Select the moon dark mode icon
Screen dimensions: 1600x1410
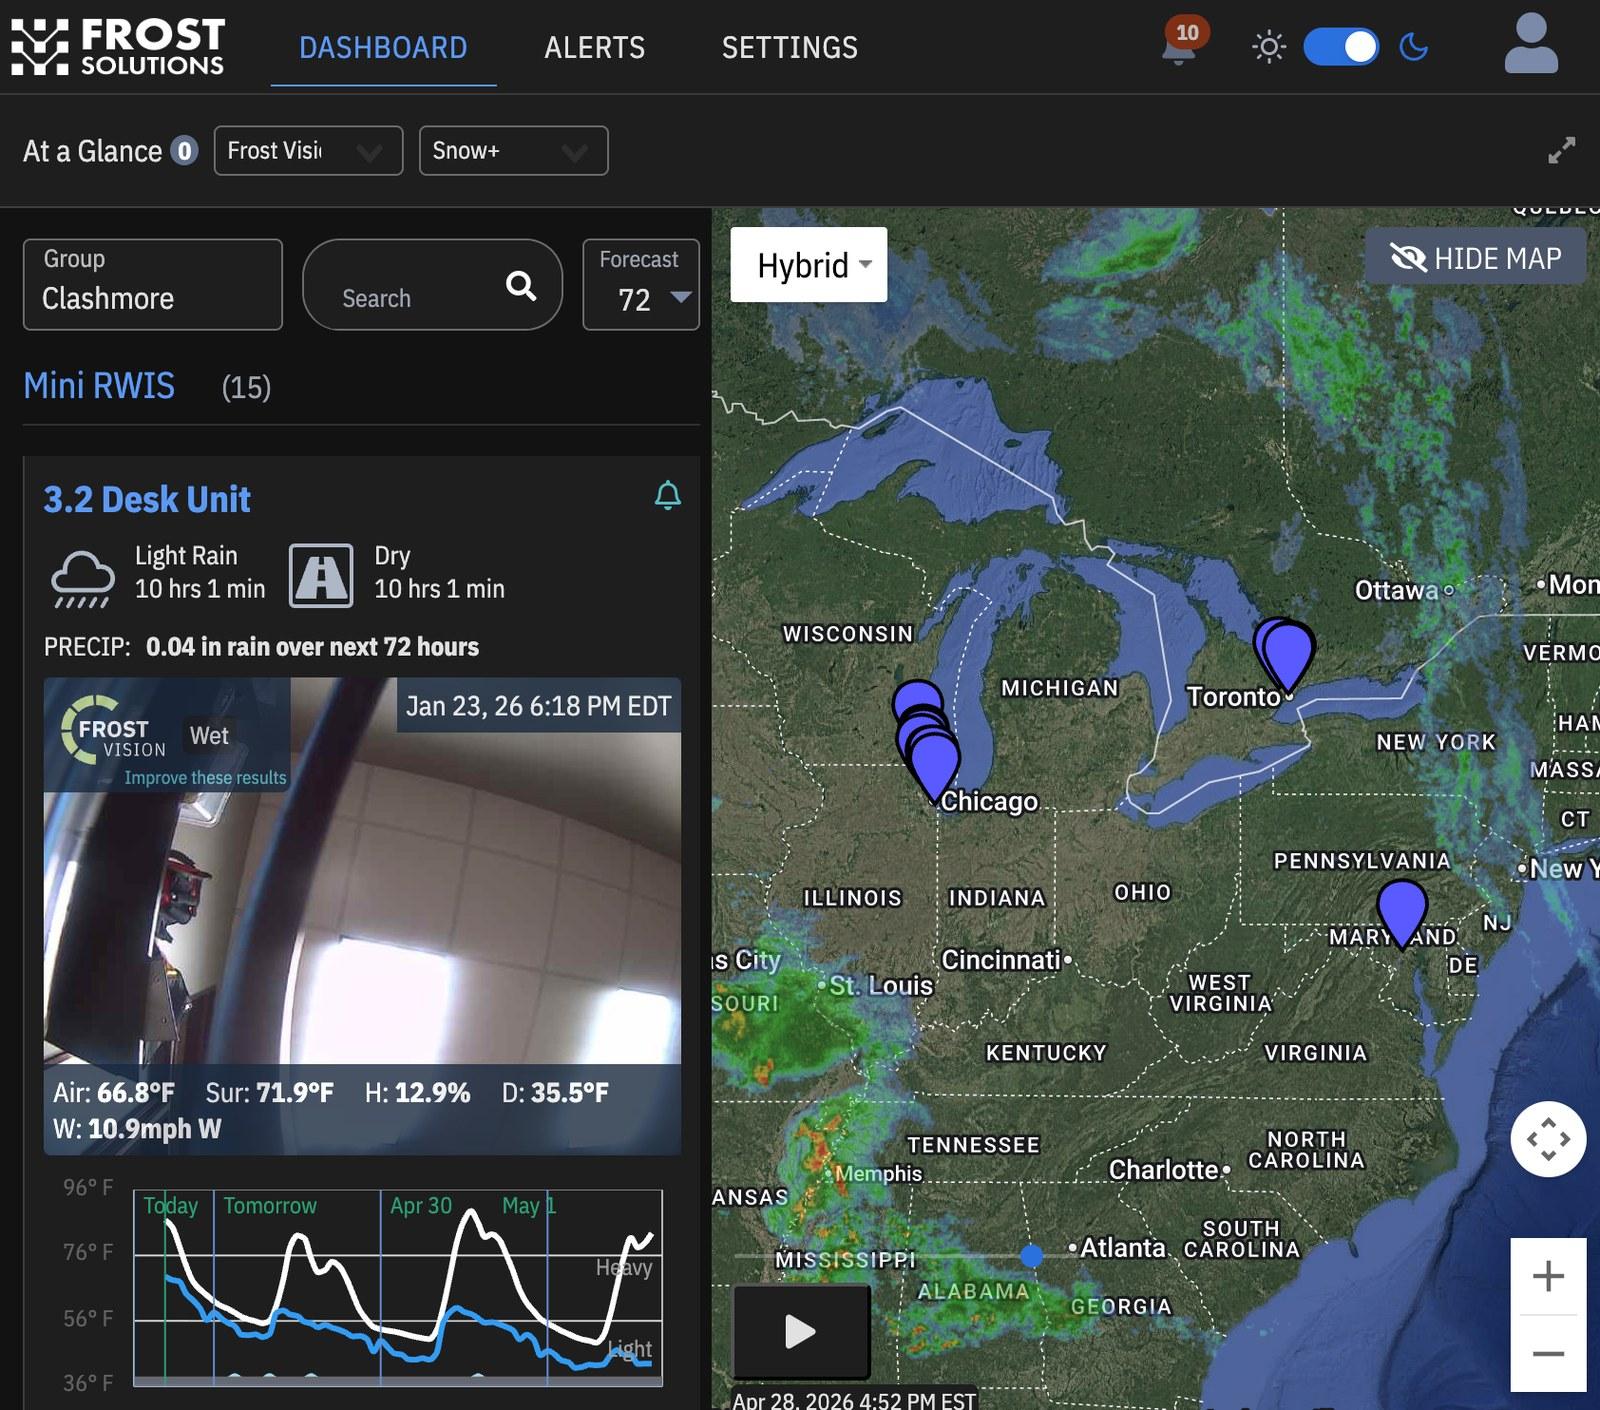[x=1413, y=47]
